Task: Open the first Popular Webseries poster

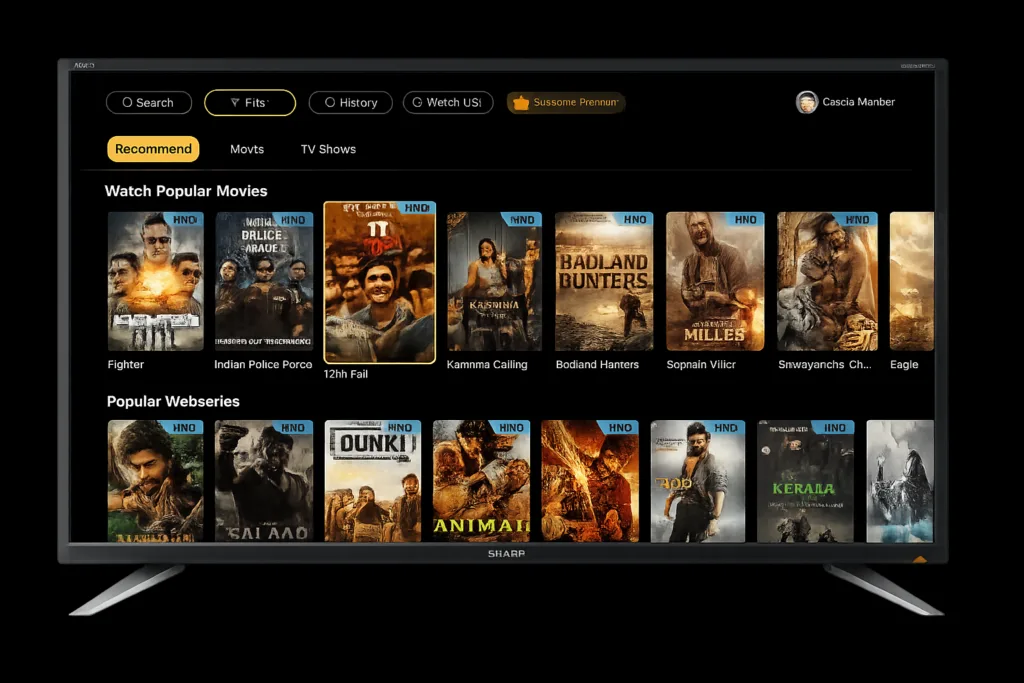Action: 155,481
